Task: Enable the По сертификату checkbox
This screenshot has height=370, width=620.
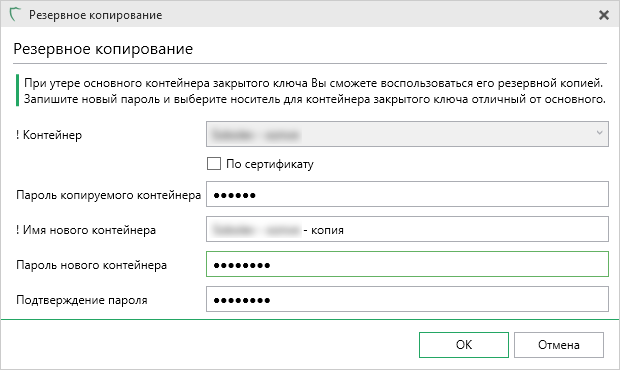Action: coord(214,164)
